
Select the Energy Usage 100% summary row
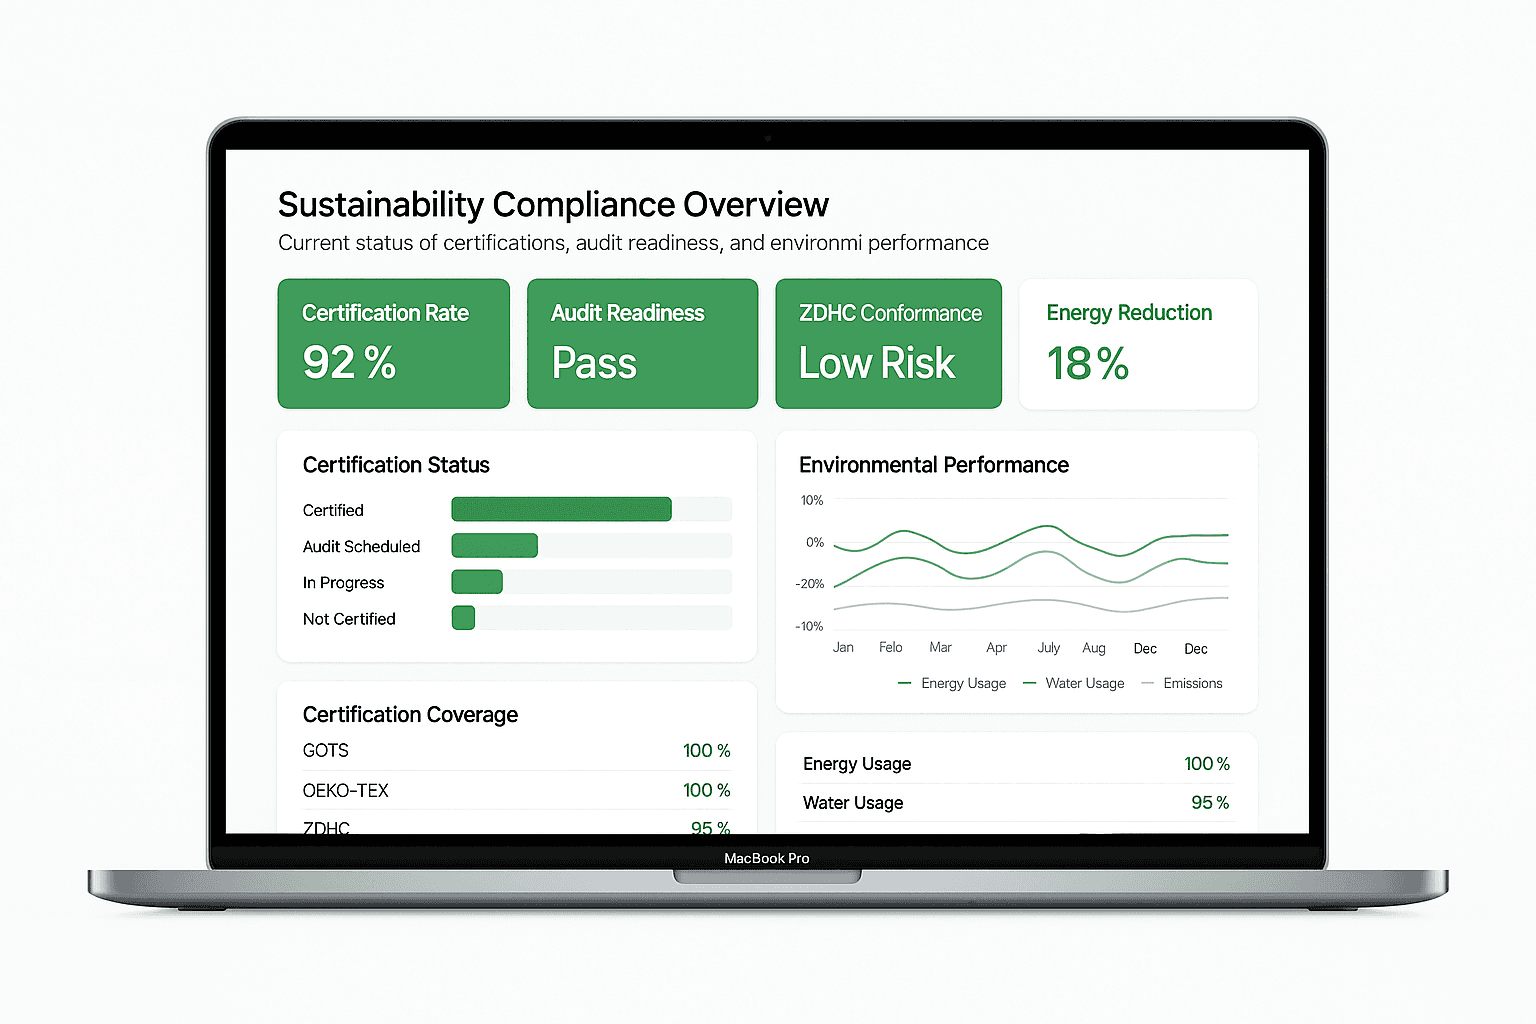tap(1015, 764)
